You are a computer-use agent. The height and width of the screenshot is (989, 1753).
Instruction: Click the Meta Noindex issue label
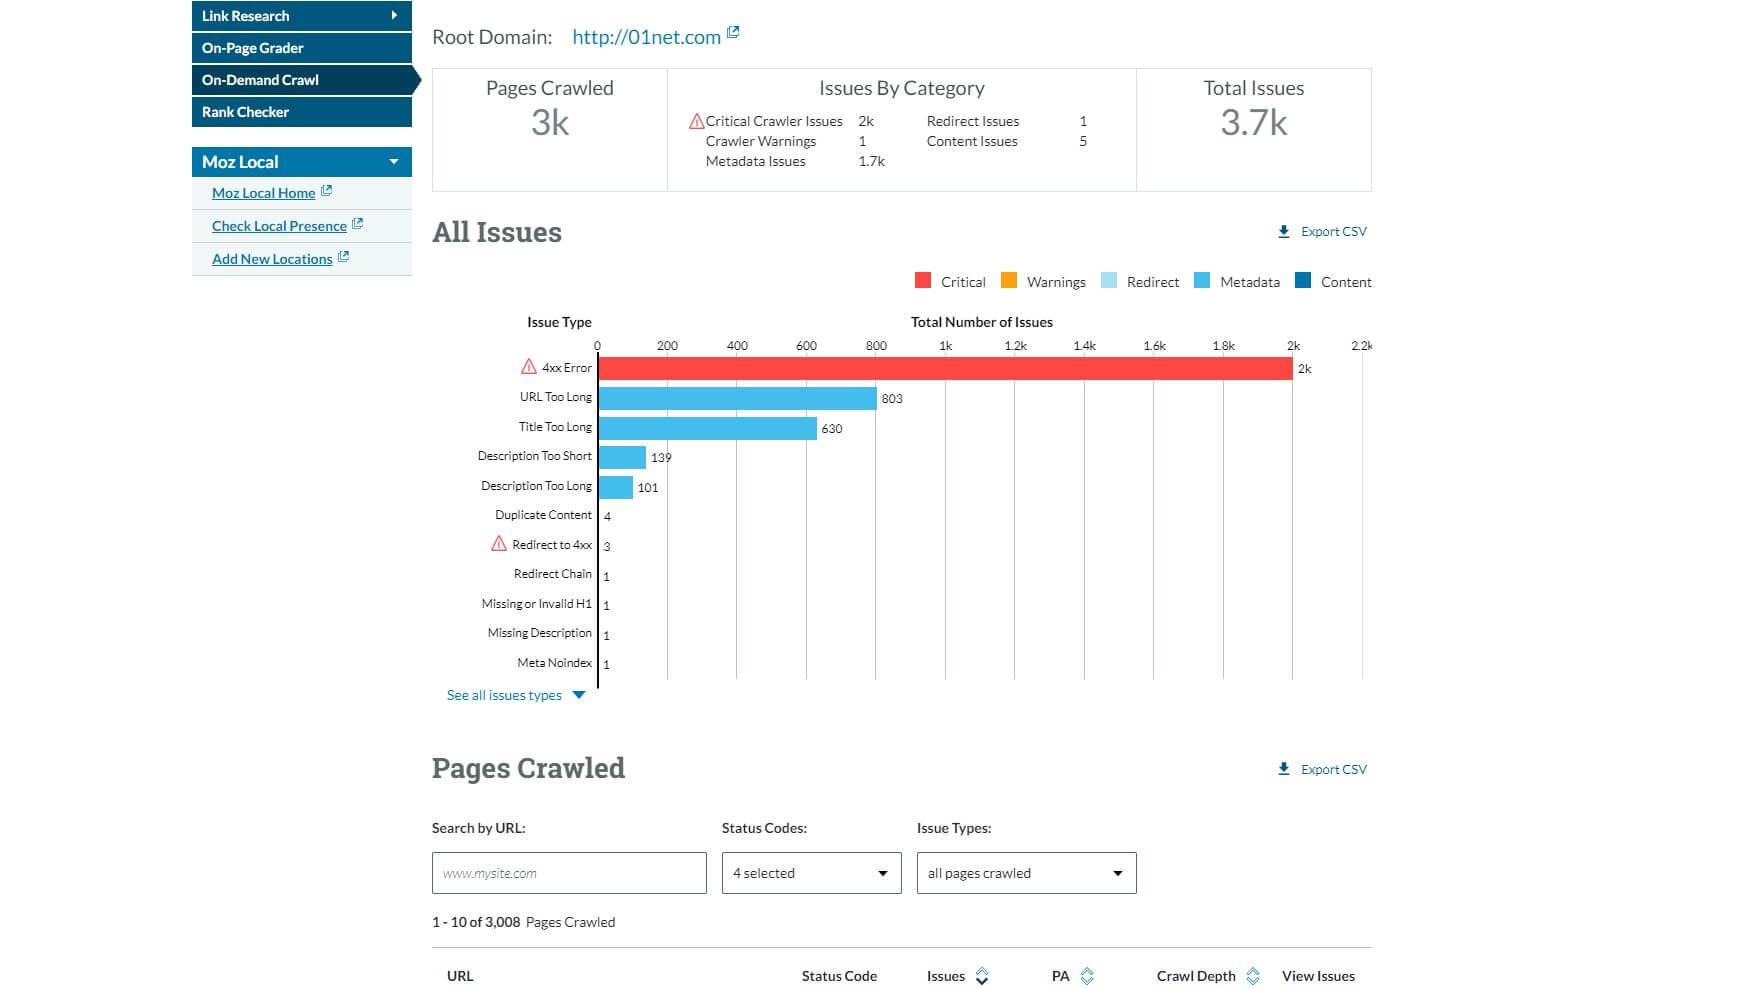pyautogui.click(x=555, y=663)
